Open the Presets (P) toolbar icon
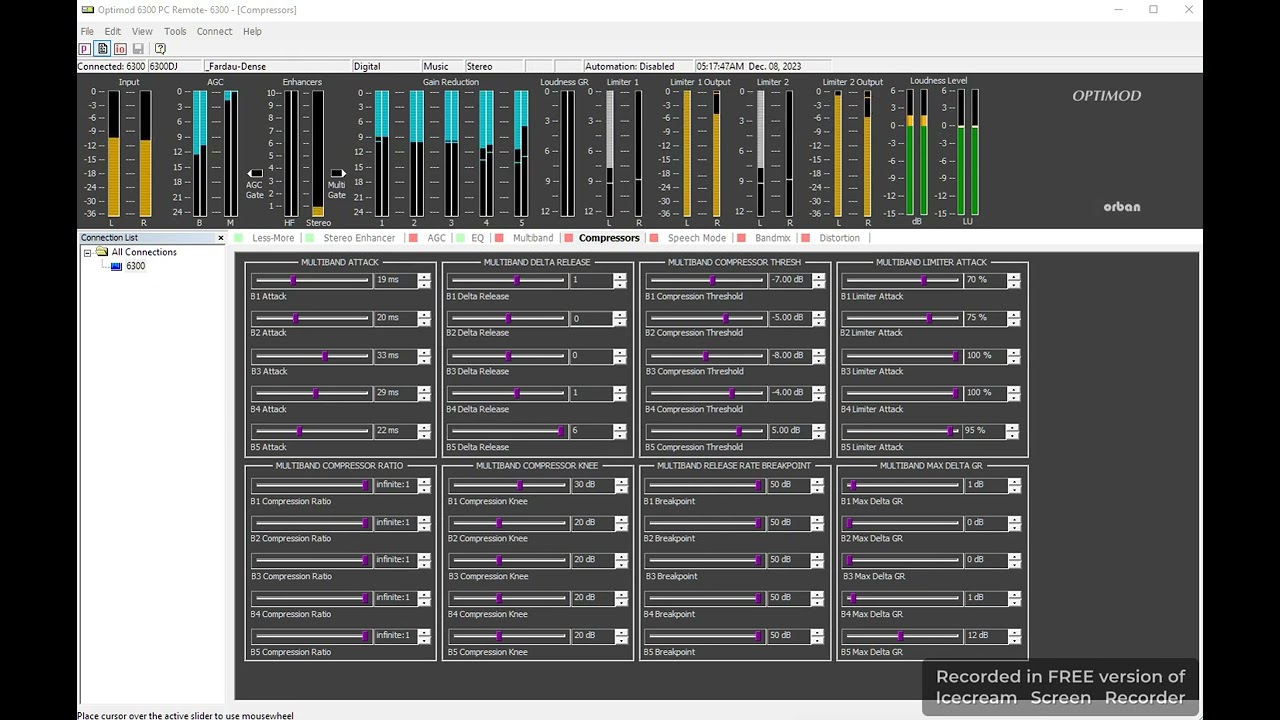 point(85,48)
